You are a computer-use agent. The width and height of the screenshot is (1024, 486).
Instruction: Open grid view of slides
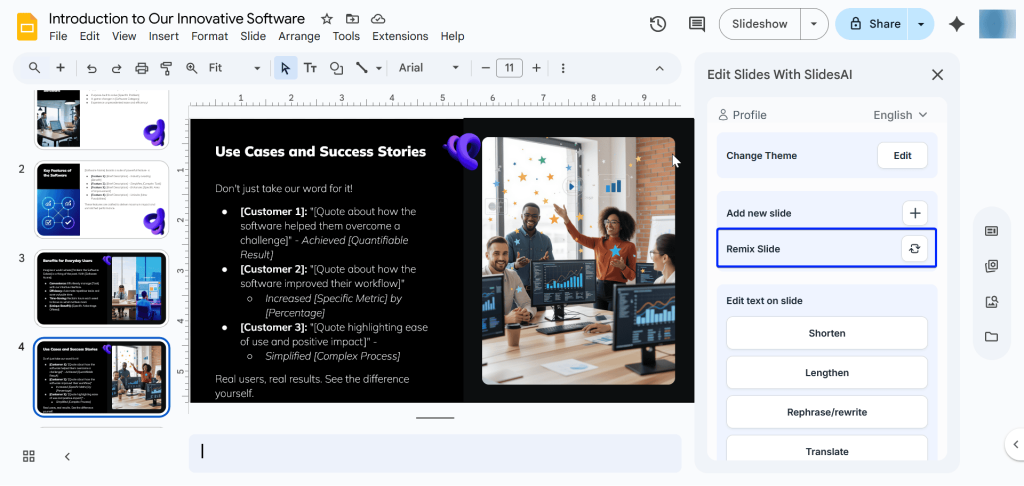(x=29, y=456)
